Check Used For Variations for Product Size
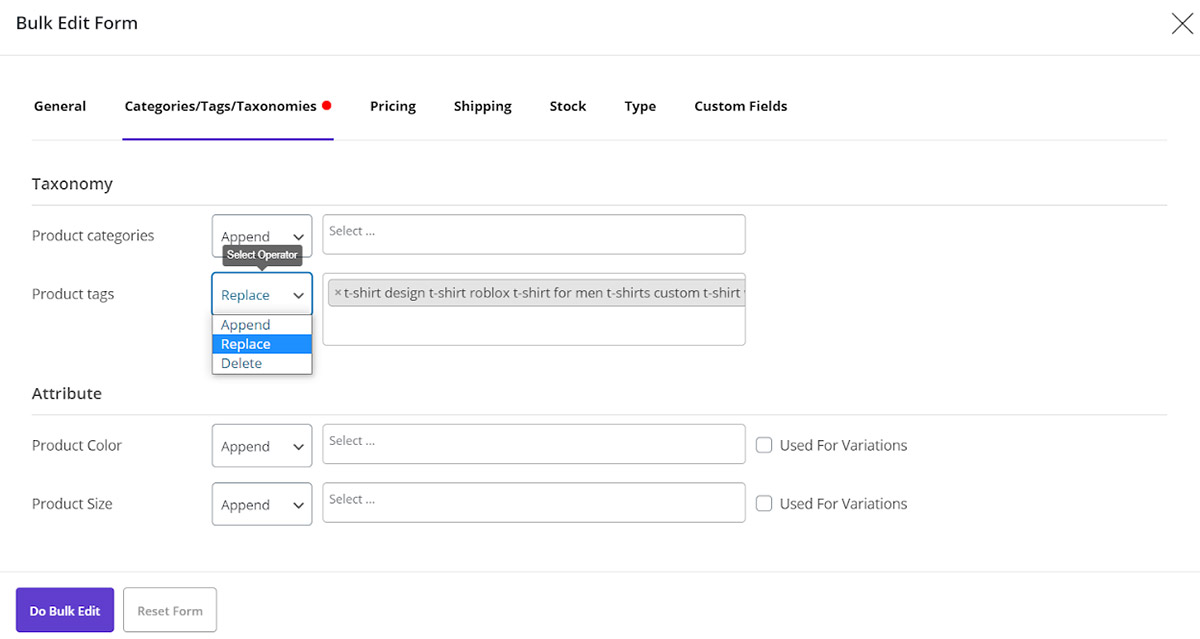The width and height of the screenshot is (1200, 639). click(x=764, y=504)
